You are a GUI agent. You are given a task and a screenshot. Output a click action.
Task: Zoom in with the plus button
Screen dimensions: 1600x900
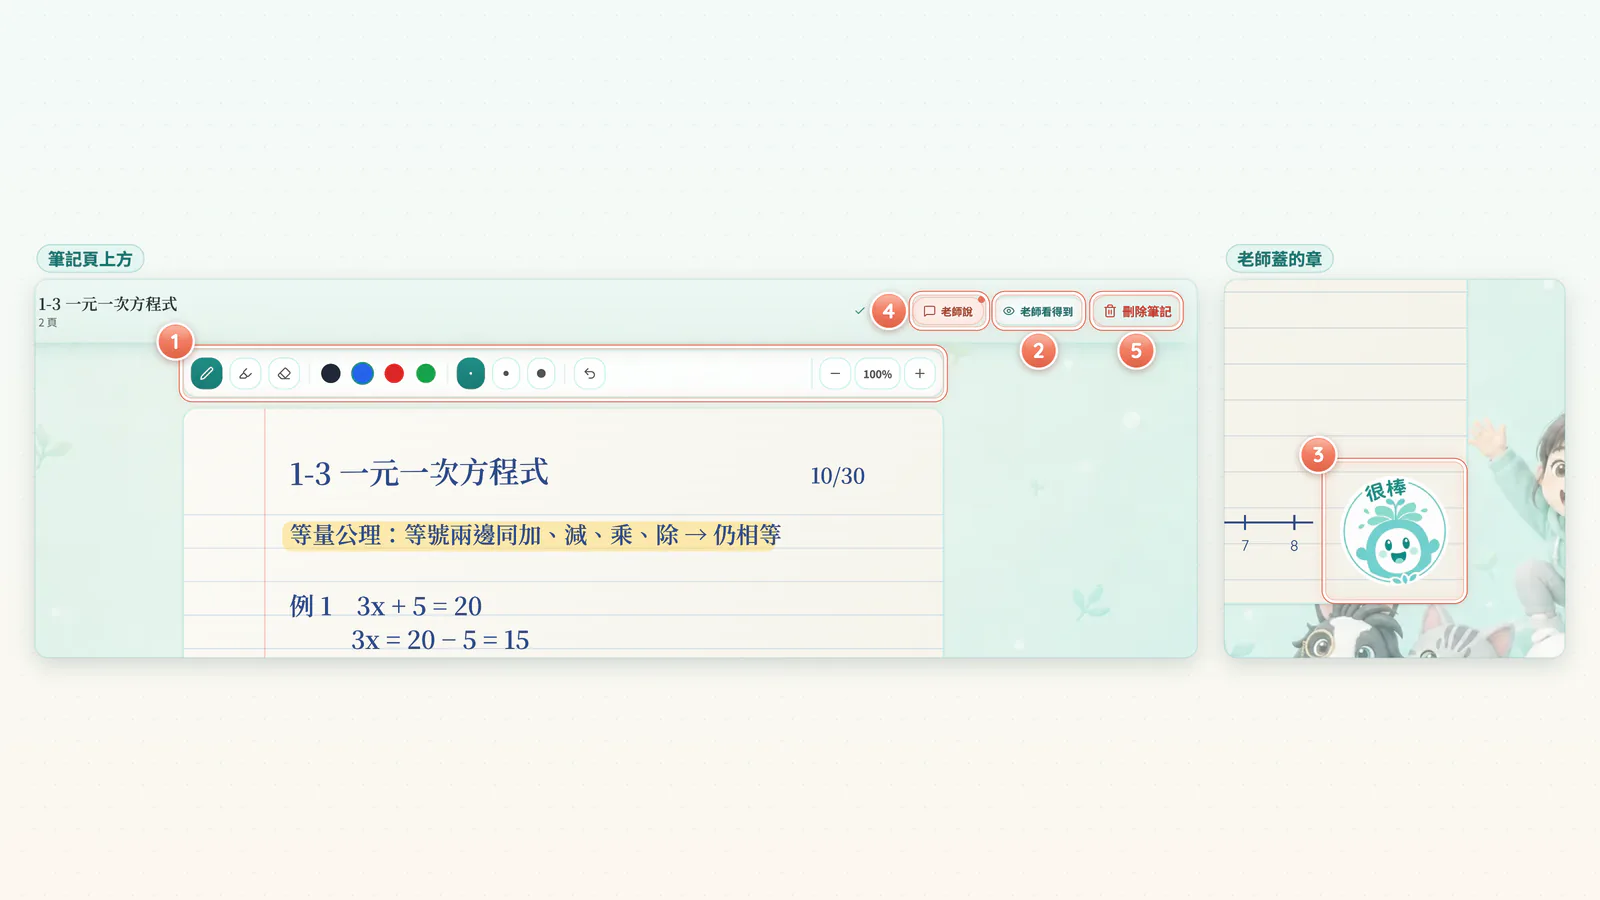920,374
